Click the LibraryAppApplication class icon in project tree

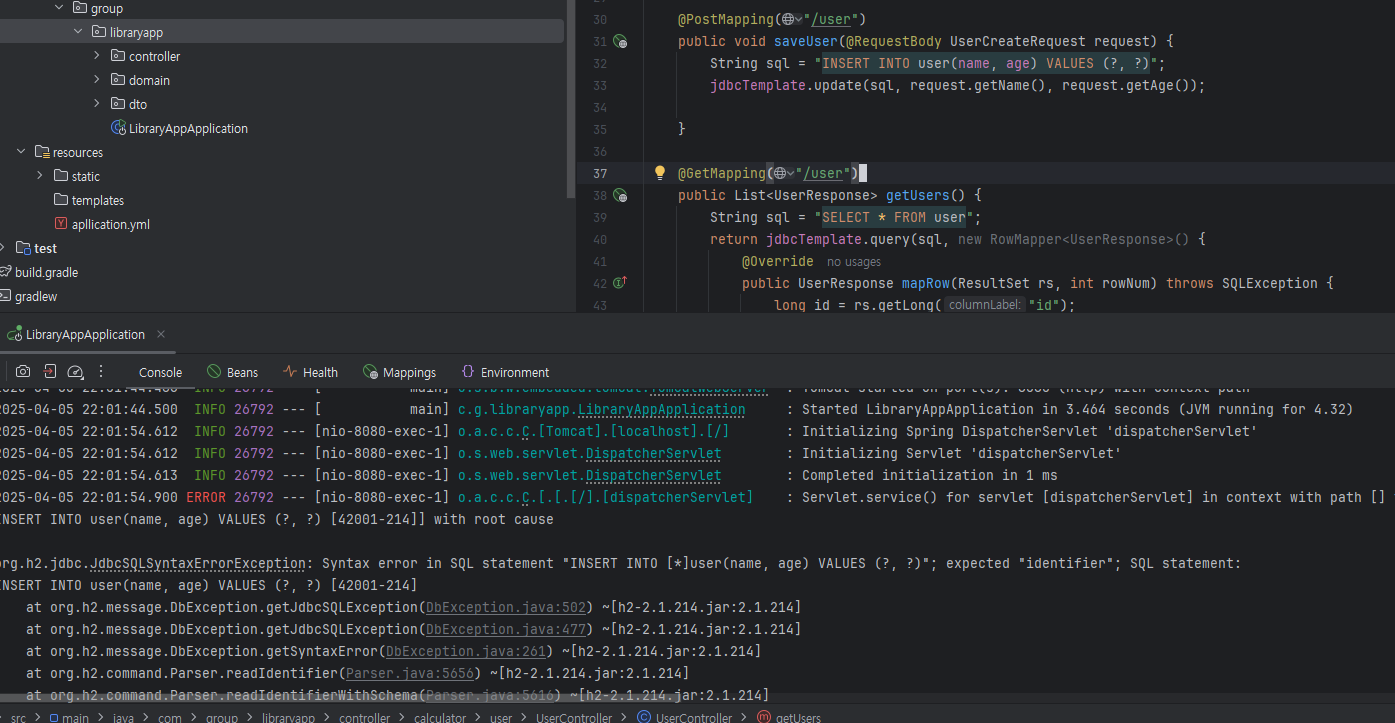[118, 128]
